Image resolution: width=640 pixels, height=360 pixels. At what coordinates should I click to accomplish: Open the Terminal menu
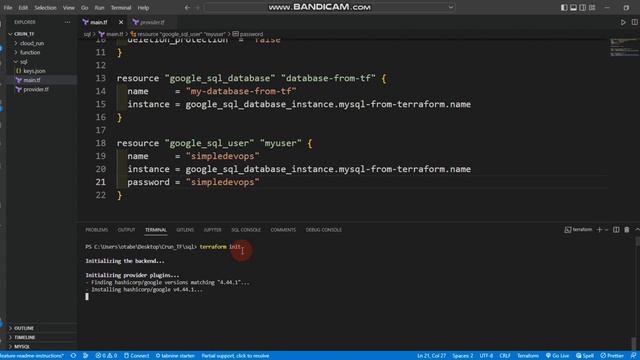click(121, 7)
